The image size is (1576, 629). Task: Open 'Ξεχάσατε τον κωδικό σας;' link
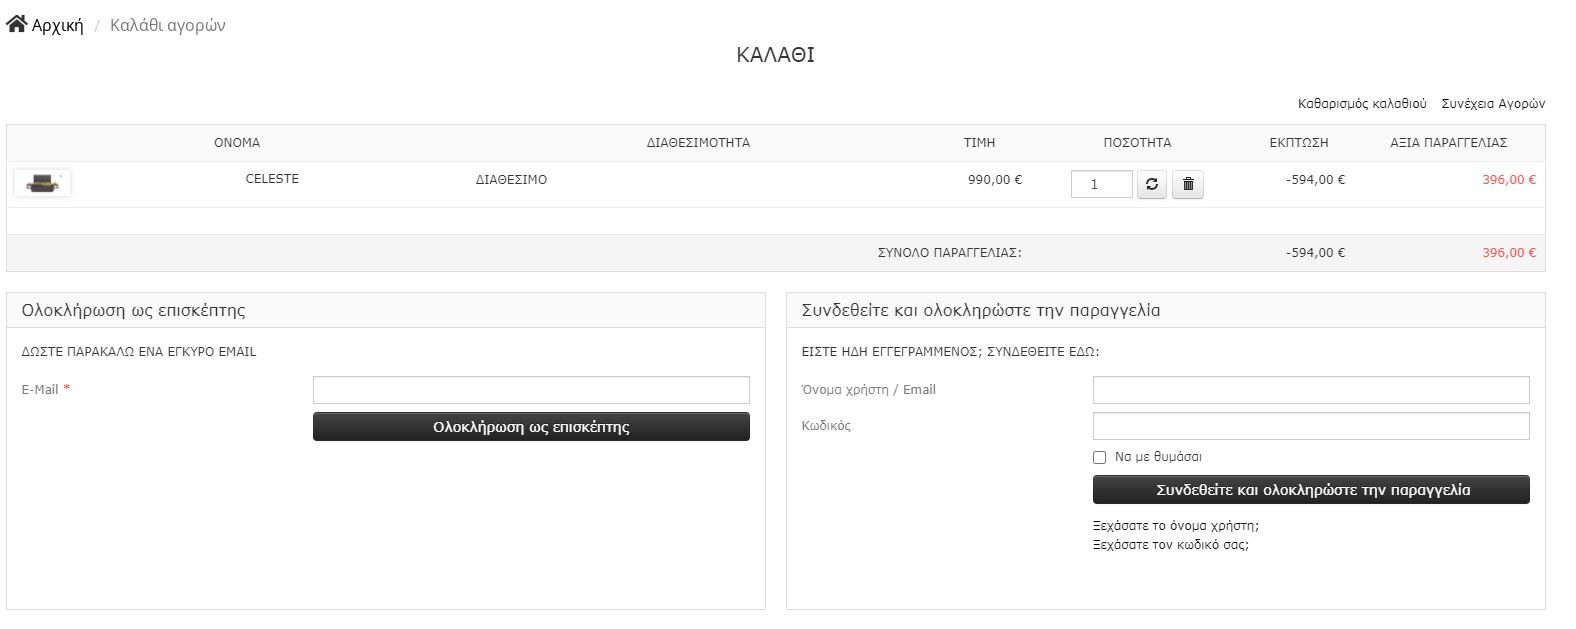[1171, 545]
